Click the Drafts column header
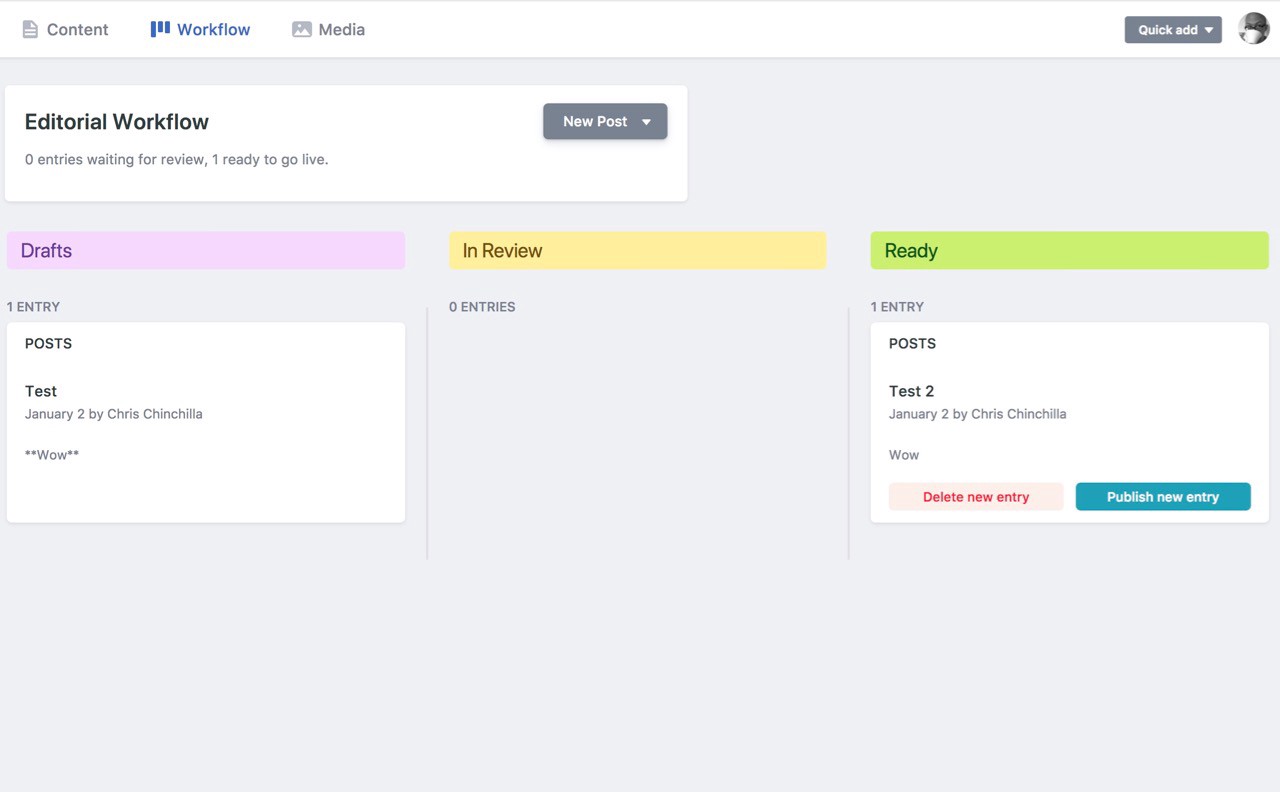This screenshot has height=792, width=1280. coord(205,251)
